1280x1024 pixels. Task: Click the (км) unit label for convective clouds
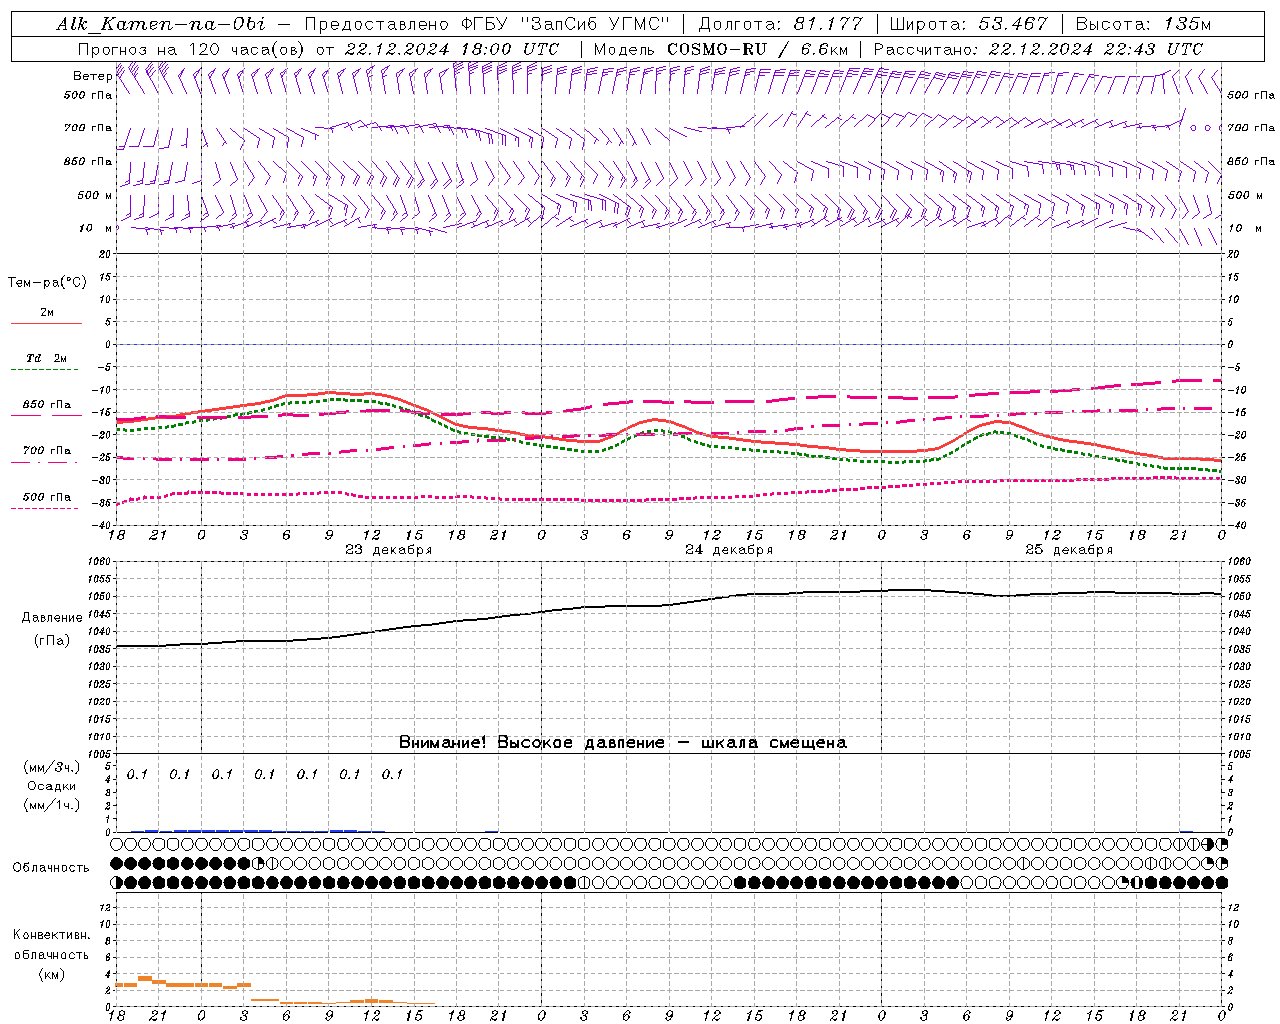click(x=51, y=973)
